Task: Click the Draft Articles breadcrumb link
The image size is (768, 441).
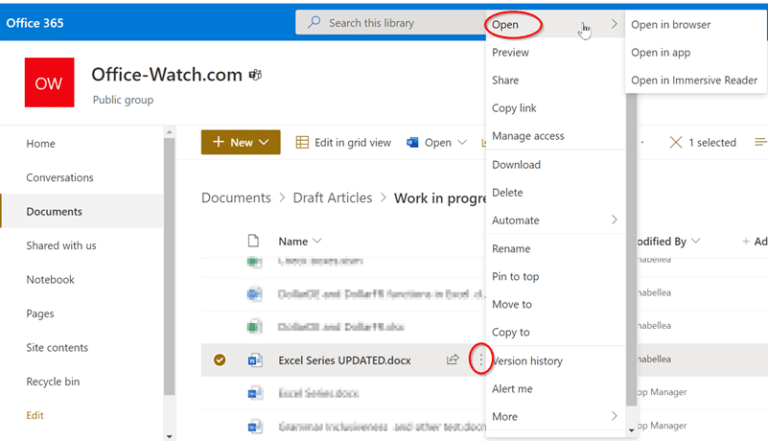Action: point(333,198)
